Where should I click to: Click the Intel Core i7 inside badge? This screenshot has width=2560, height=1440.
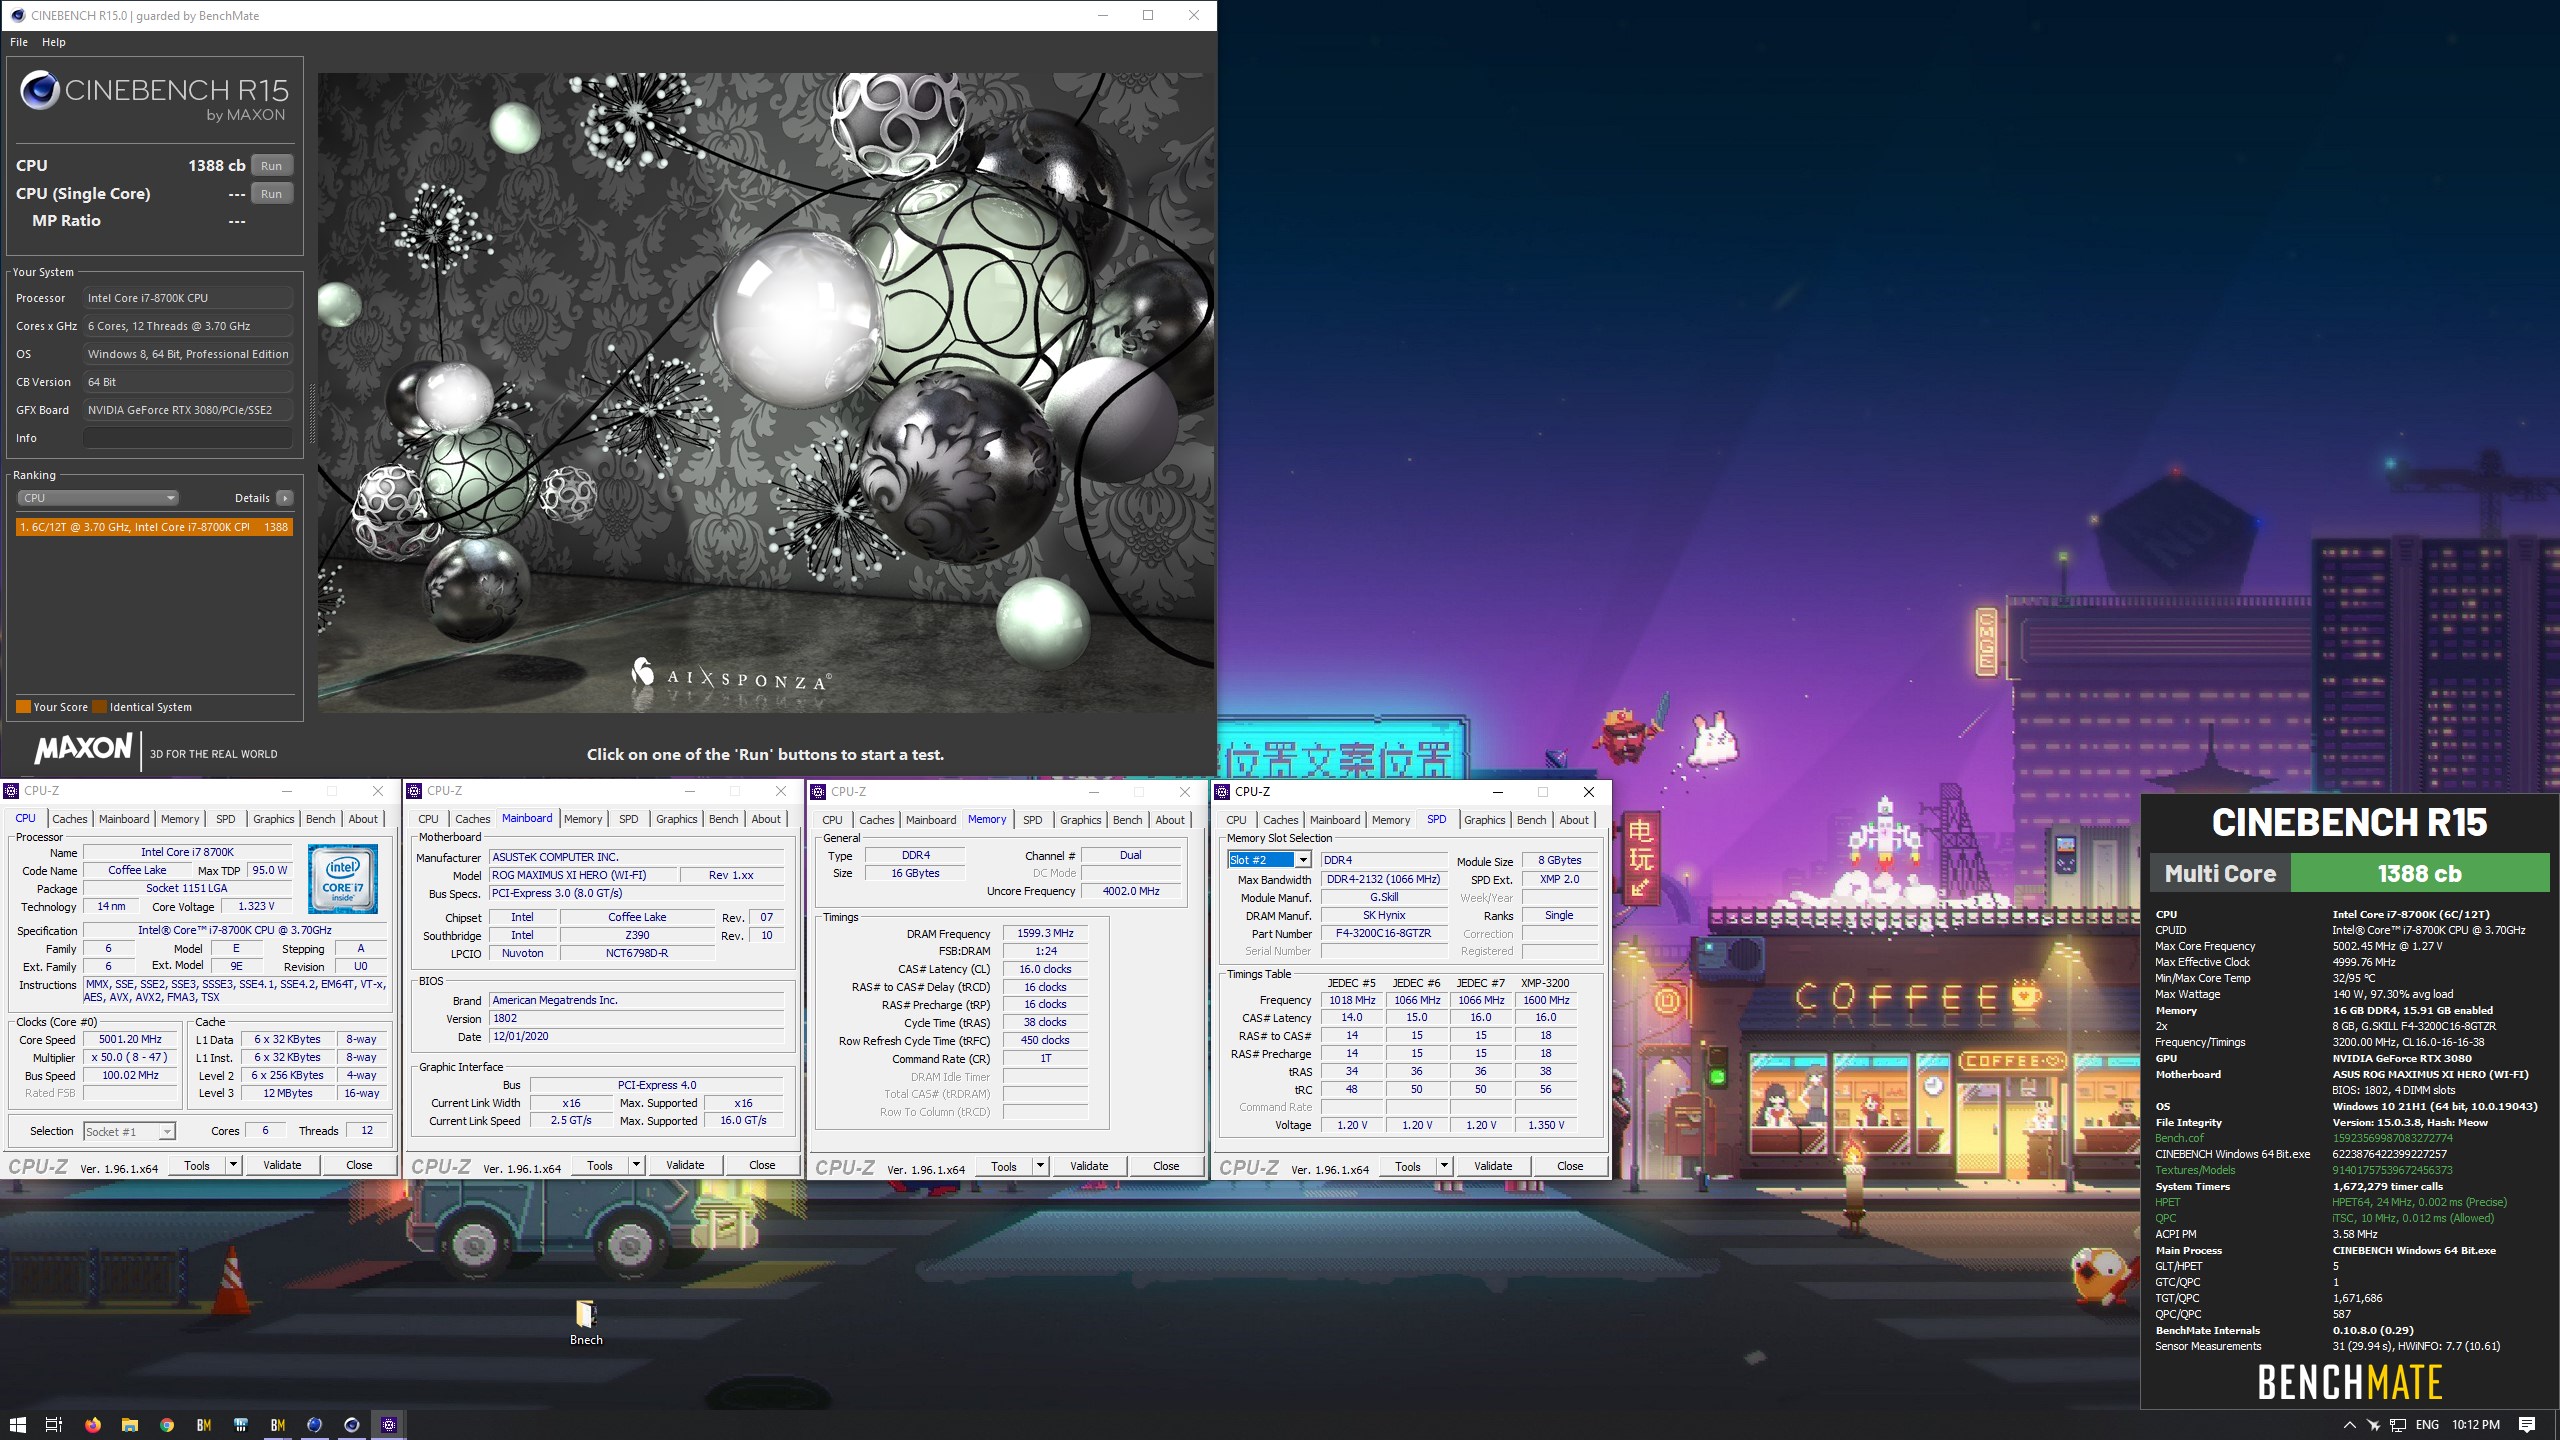(x=343, y=878)
